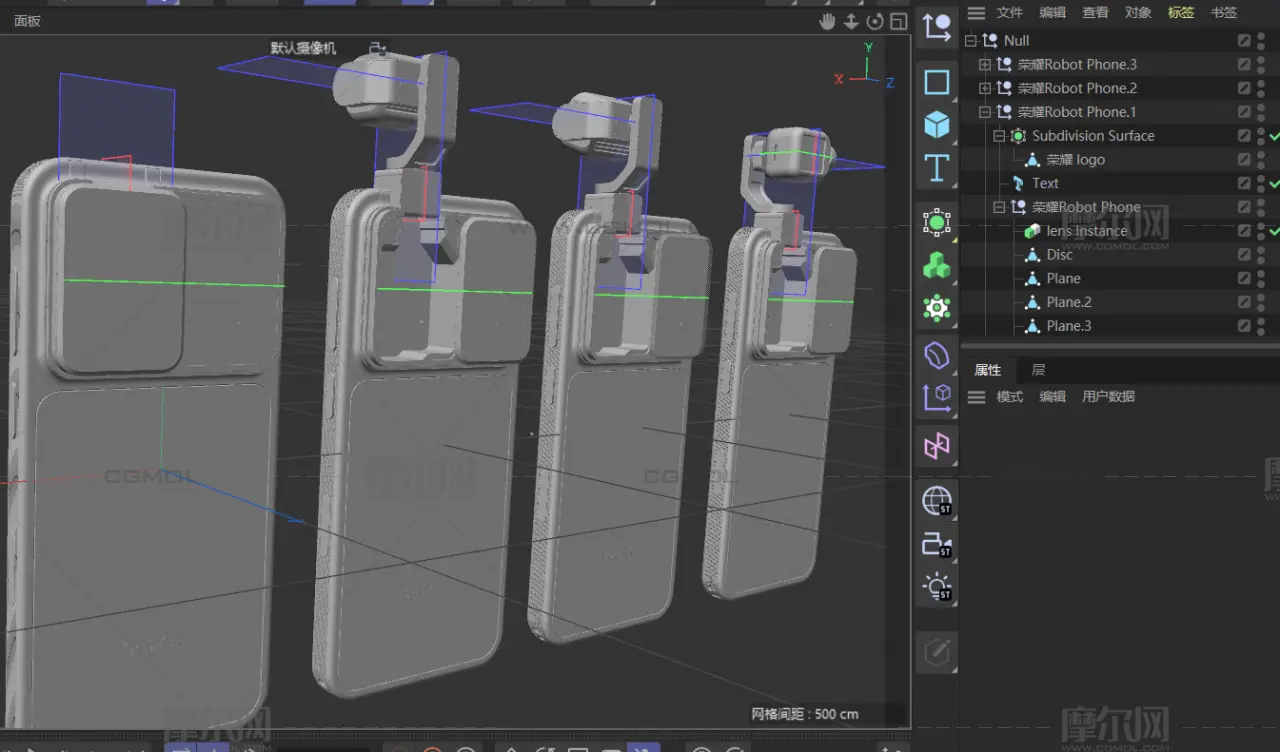Add an environment with the globe icon

coord(937,500)
